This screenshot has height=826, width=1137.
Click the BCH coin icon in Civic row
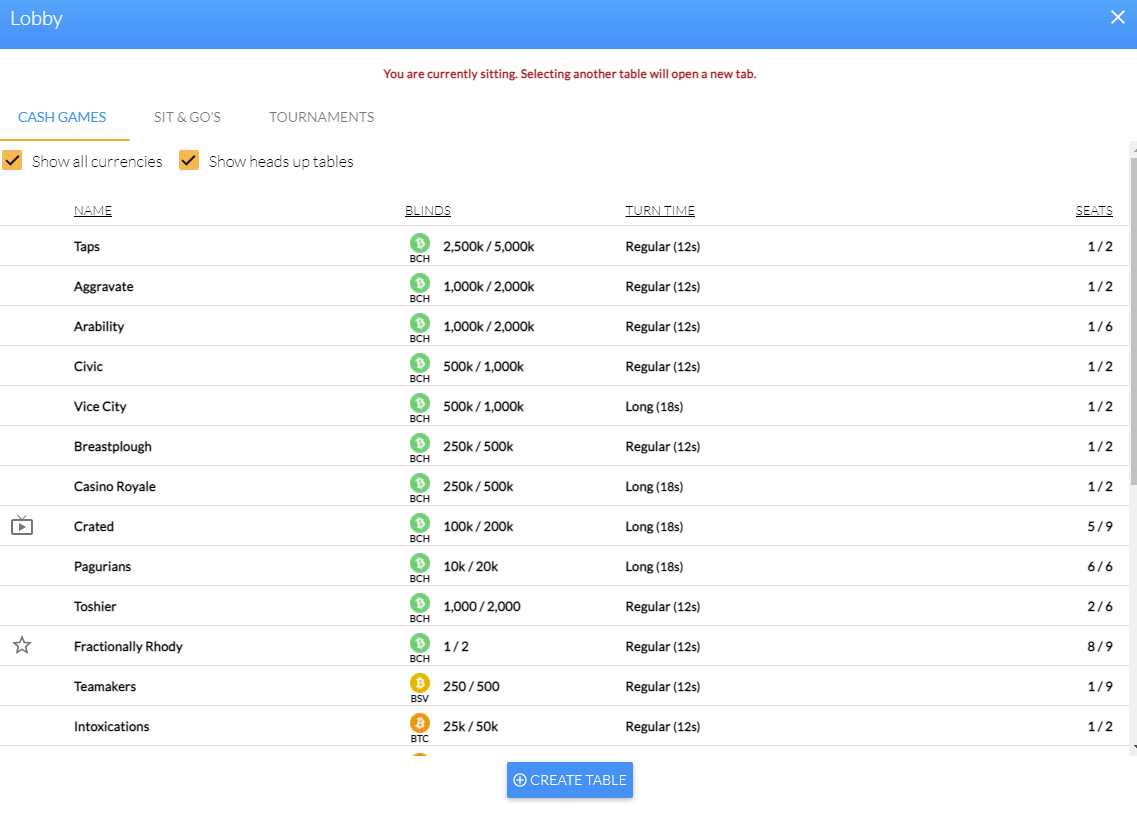(x=420, y=363)
